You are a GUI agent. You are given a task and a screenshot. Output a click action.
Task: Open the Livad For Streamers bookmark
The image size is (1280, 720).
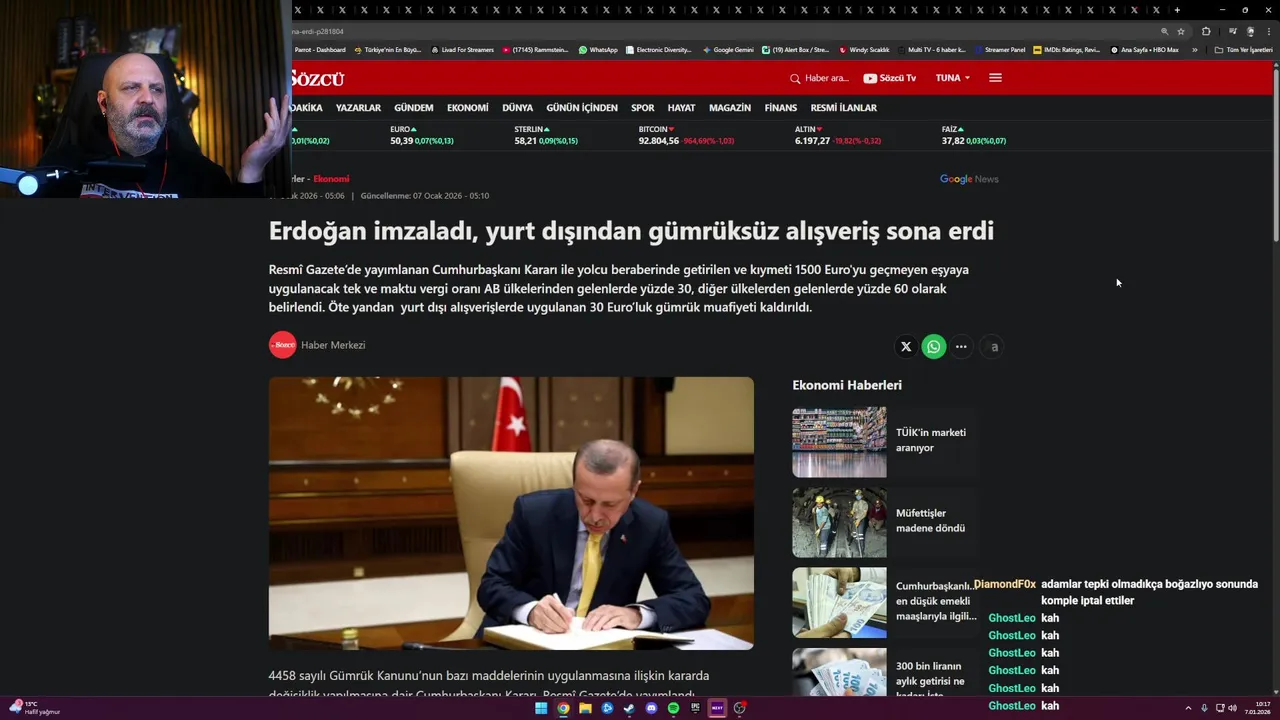tap(461, 49)
